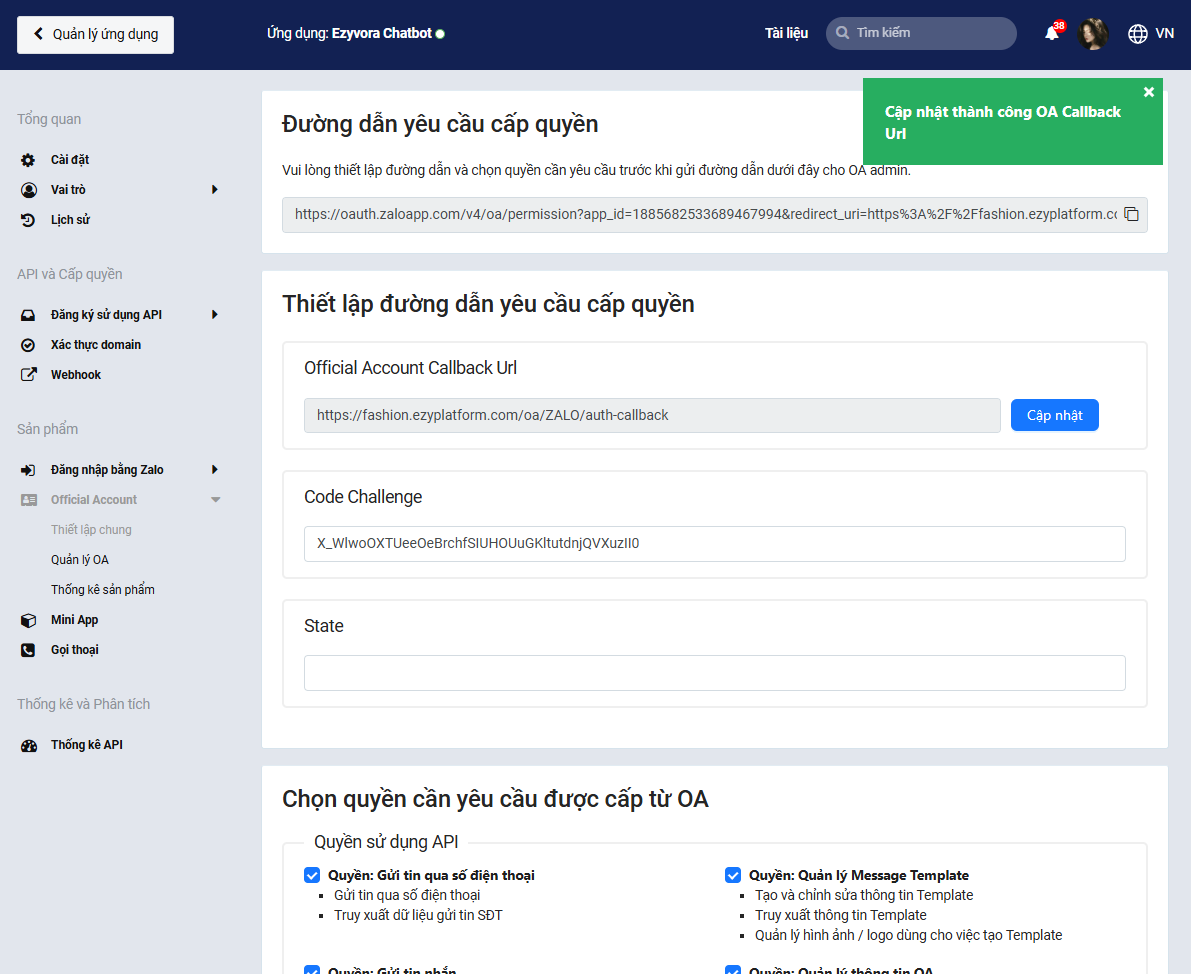
Task: Click the Vai trò user icon
Action: tap(28, 190)
